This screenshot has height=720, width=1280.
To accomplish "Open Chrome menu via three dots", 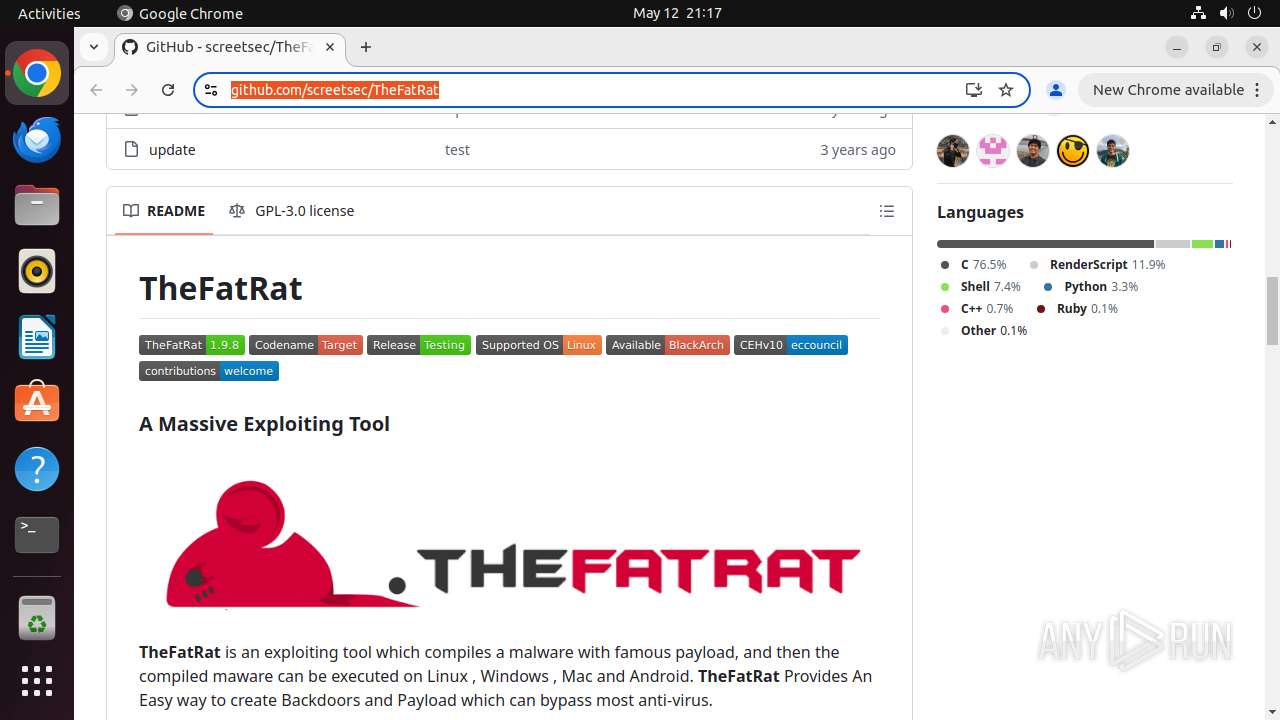I will [x=1257, y=90].
